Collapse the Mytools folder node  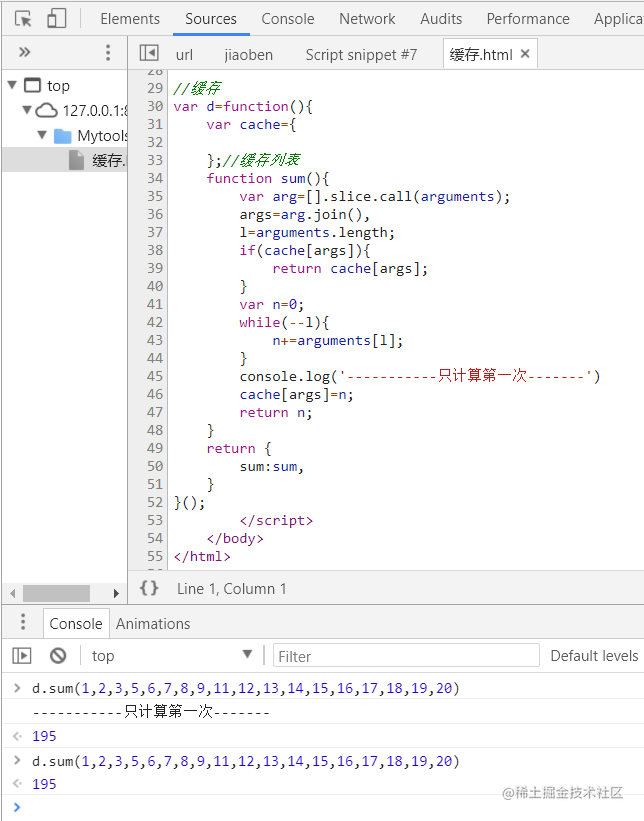point(42,135)
